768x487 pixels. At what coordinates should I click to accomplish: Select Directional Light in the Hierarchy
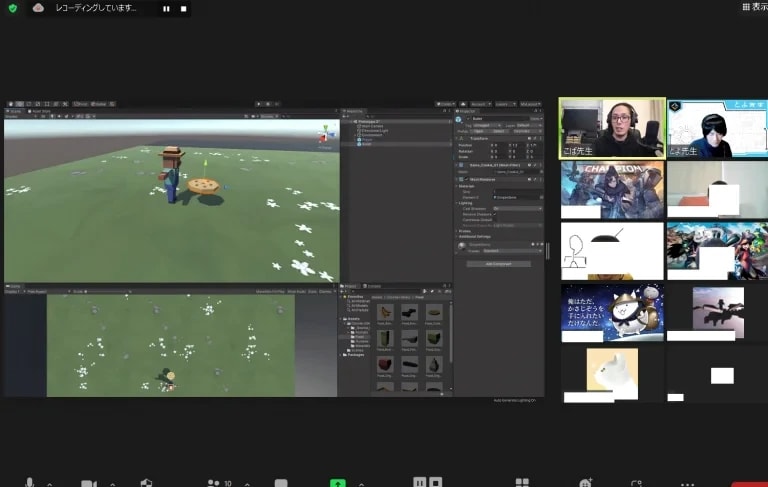click(374, 130)
